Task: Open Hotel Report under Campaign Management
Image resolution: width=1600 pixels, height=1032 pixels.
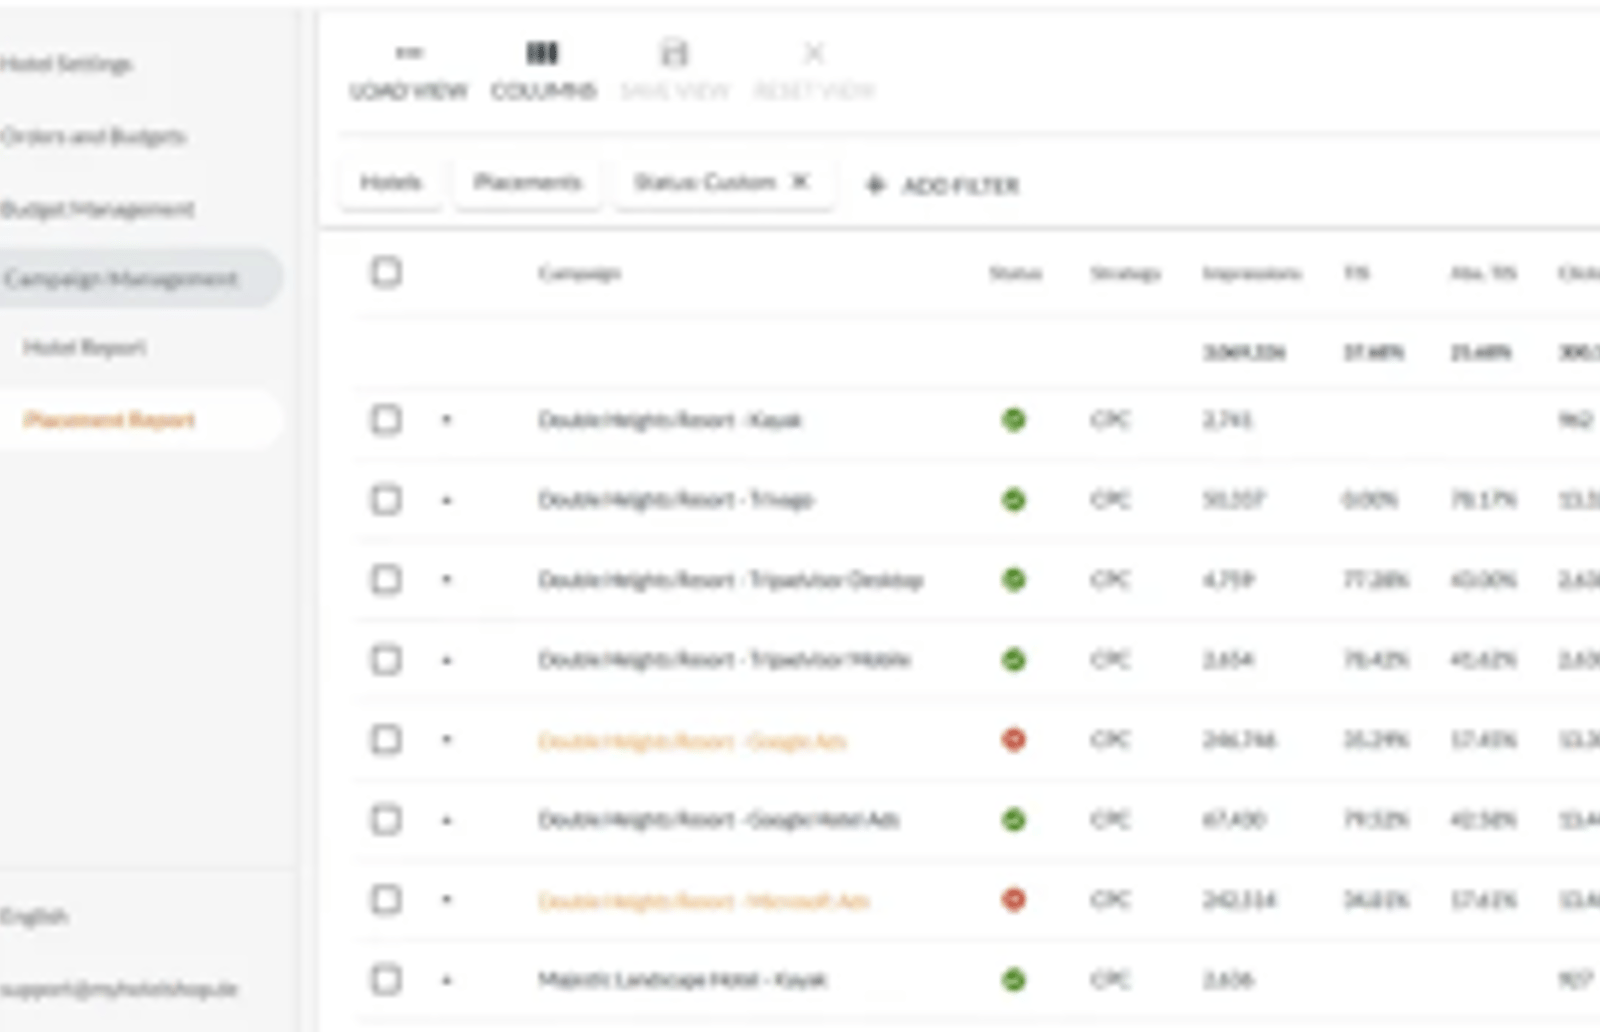Action: pyautogui.click(x=85, y=347)
